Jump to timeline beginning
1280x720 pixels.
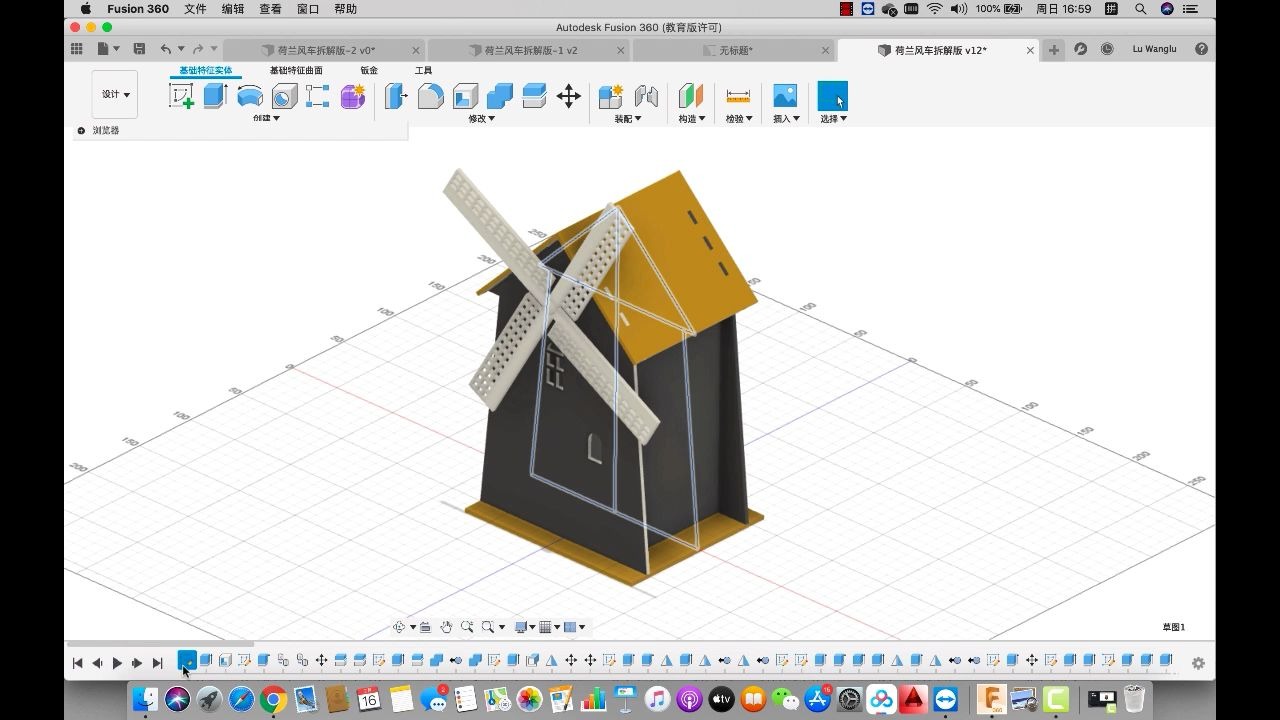pyautogui.click(x=77, y=663)
